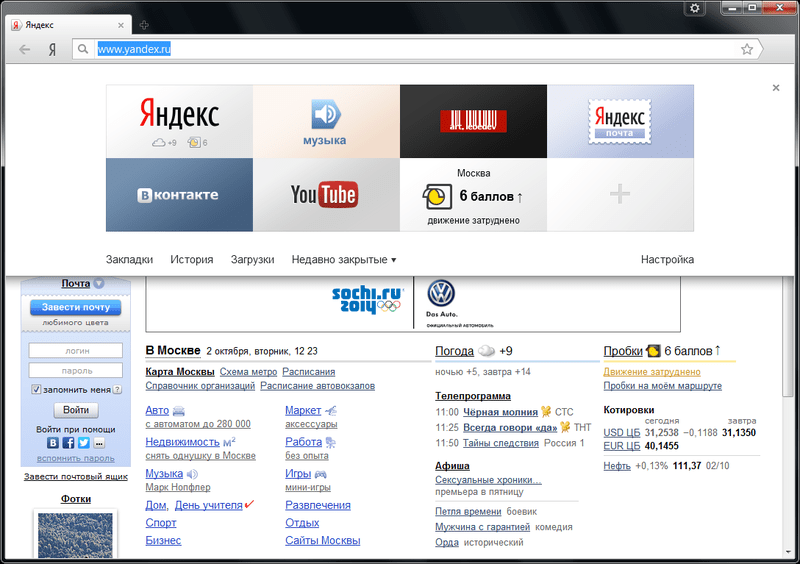Open История in the tableau menu
Image resolution: width=800 pixels, height=564 pixels.
[x=192, y=259]
